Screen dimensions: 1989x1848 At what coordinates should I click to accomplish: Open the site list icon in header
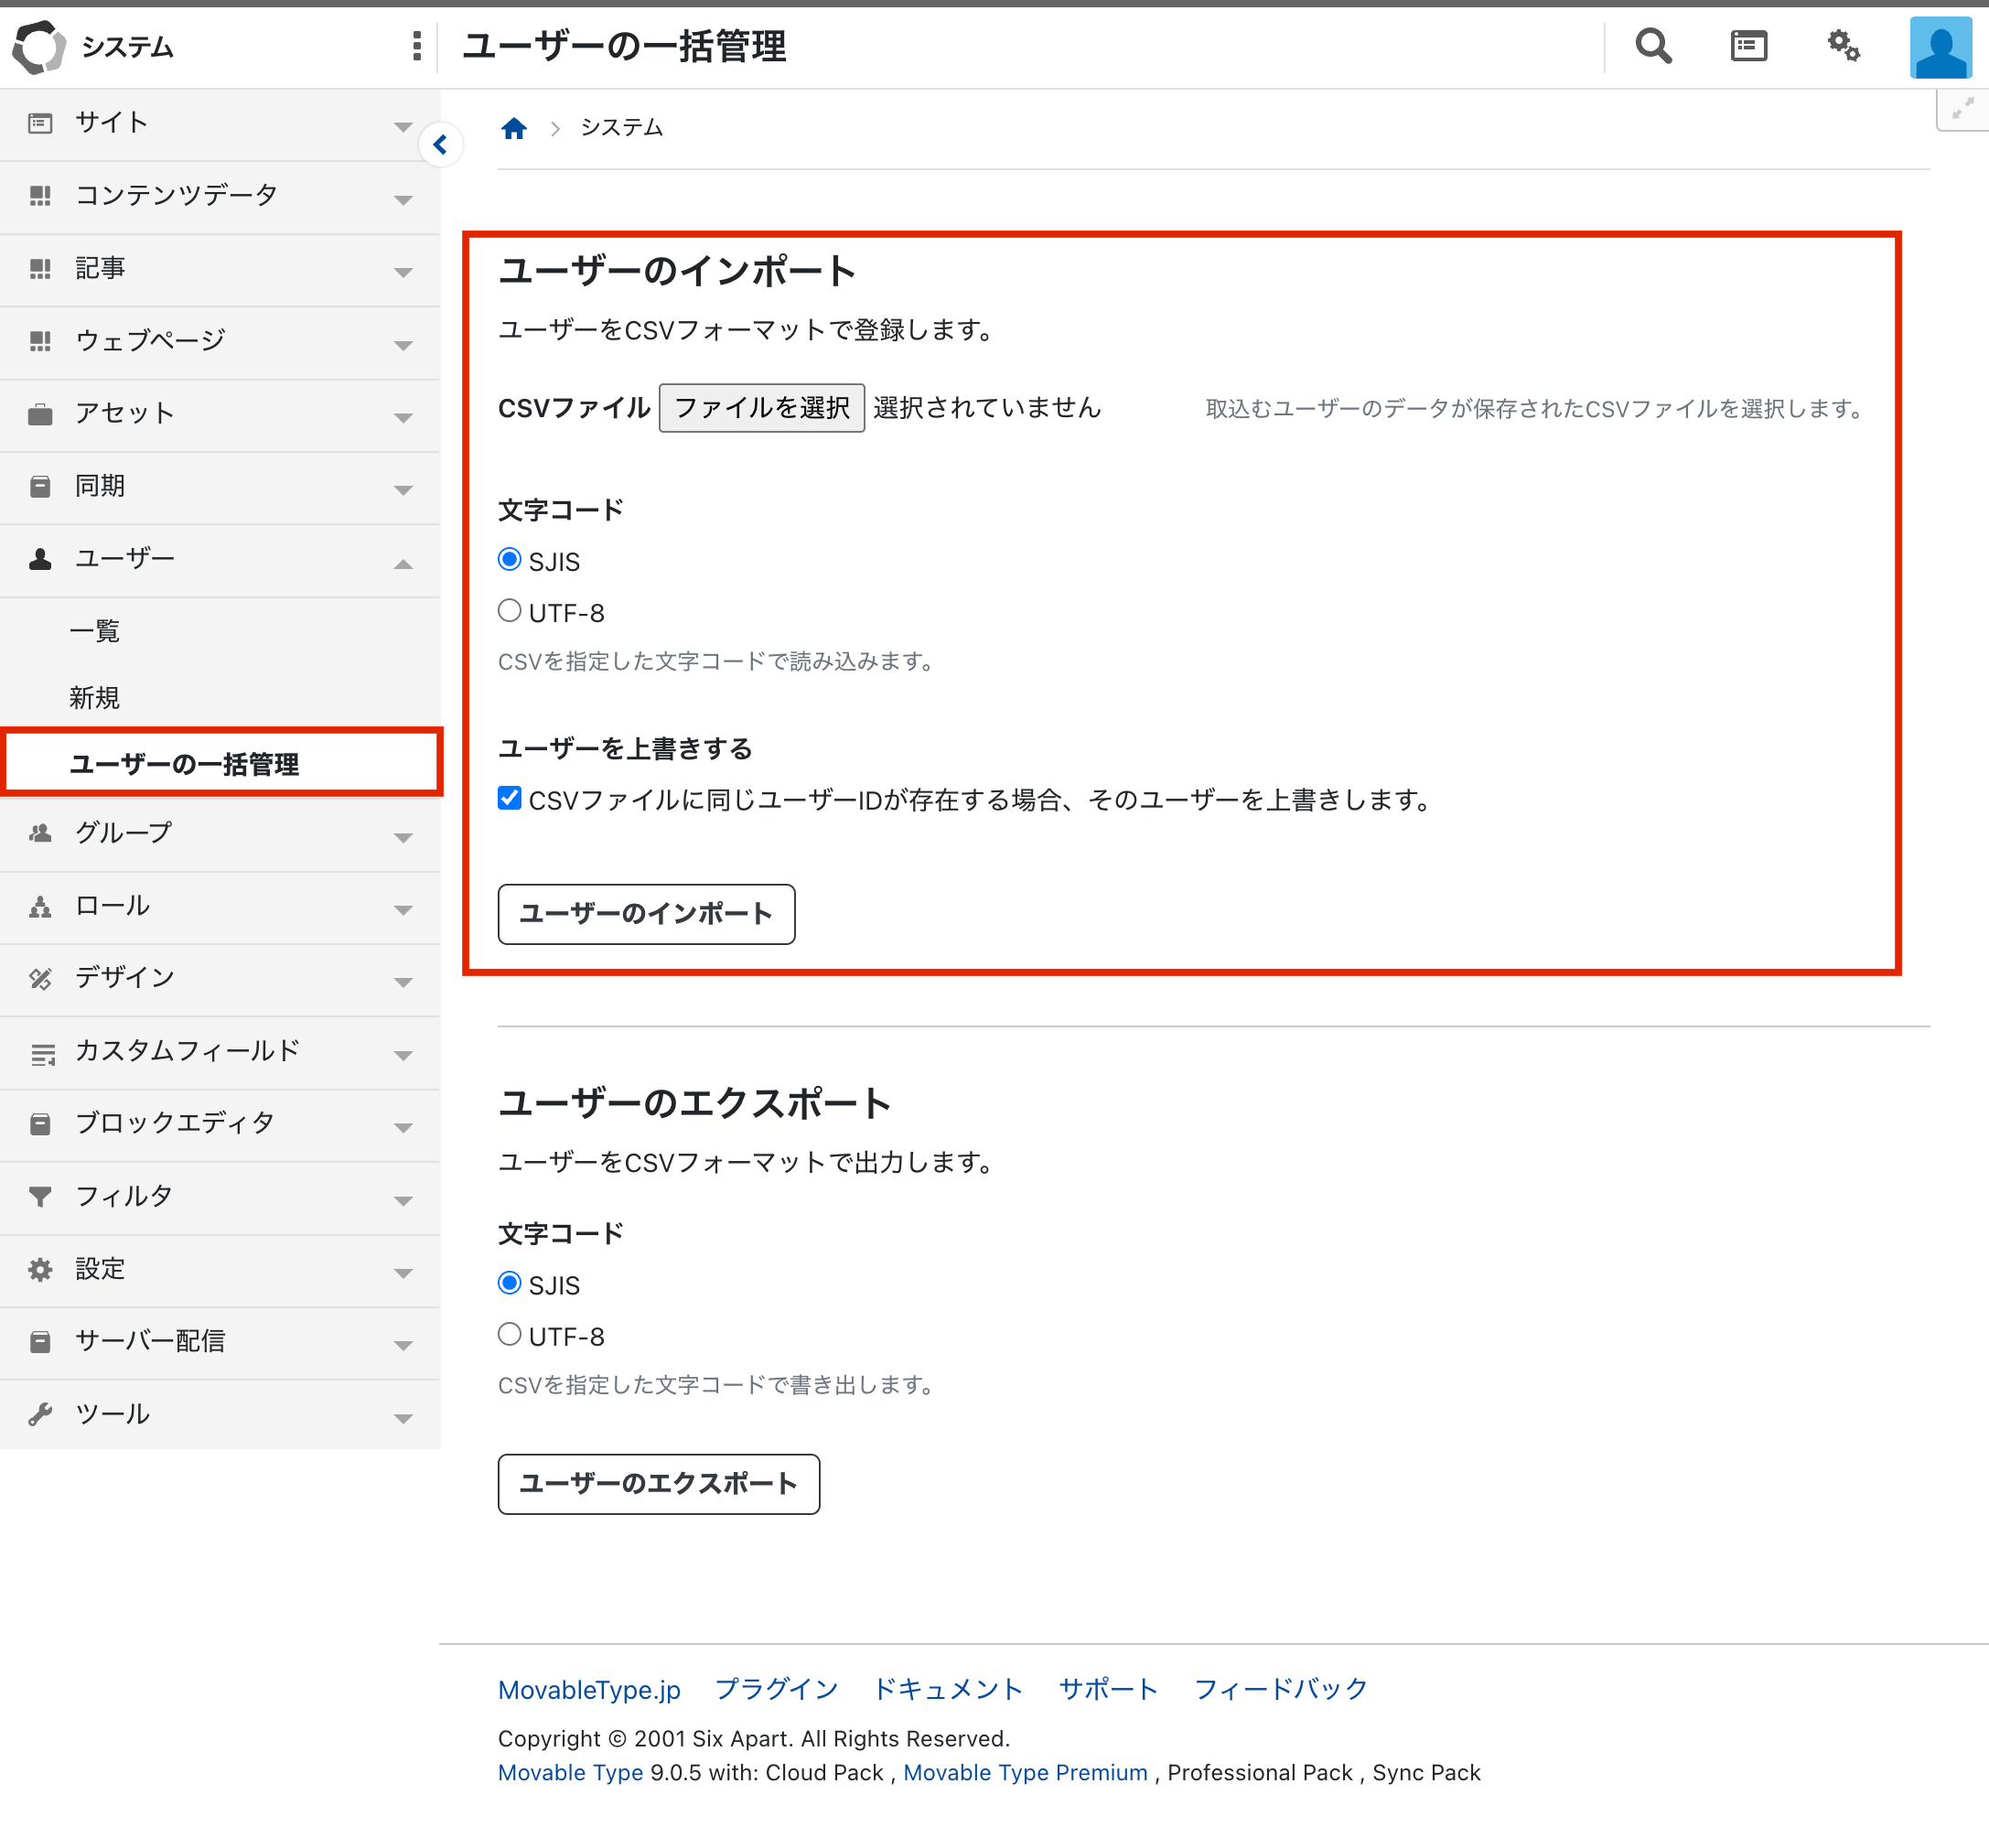(x=1748, y=46)
